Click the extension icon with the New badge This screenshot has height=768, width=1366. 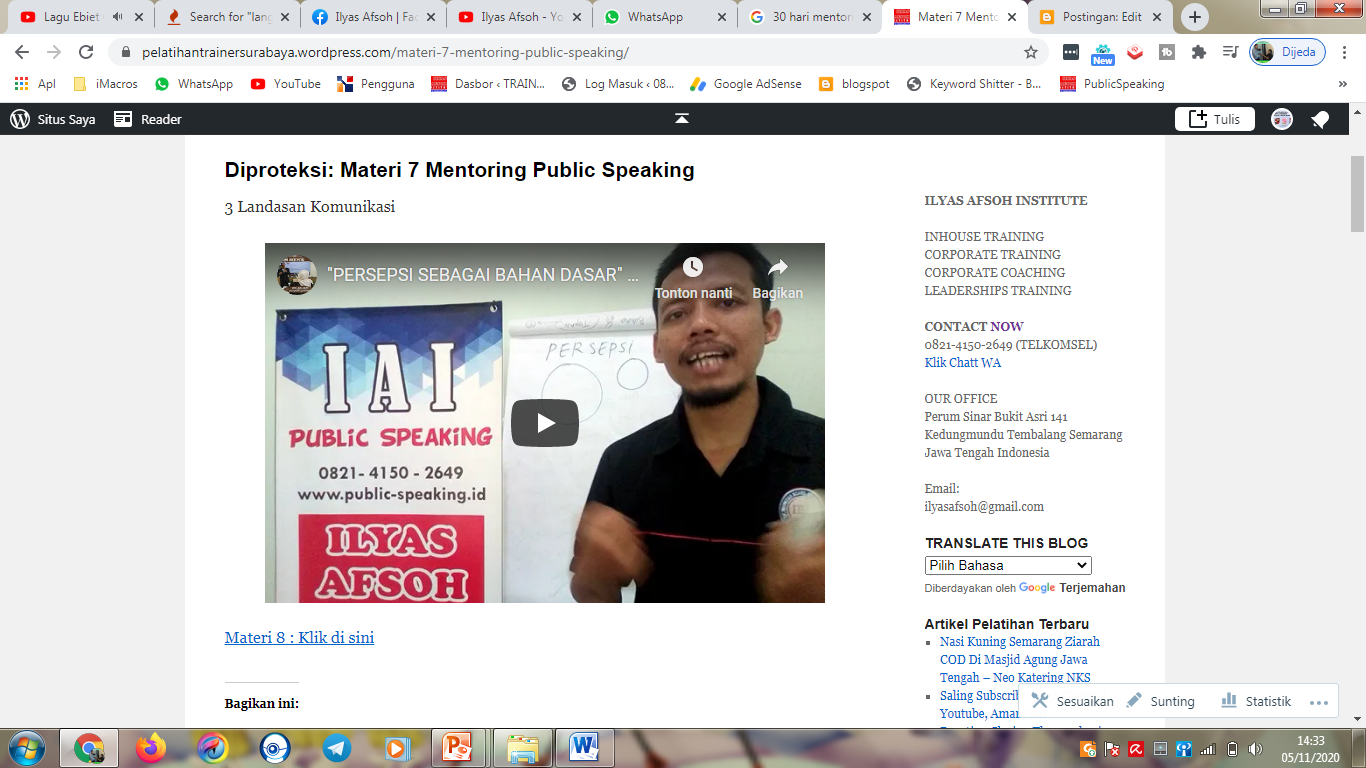1103,54
